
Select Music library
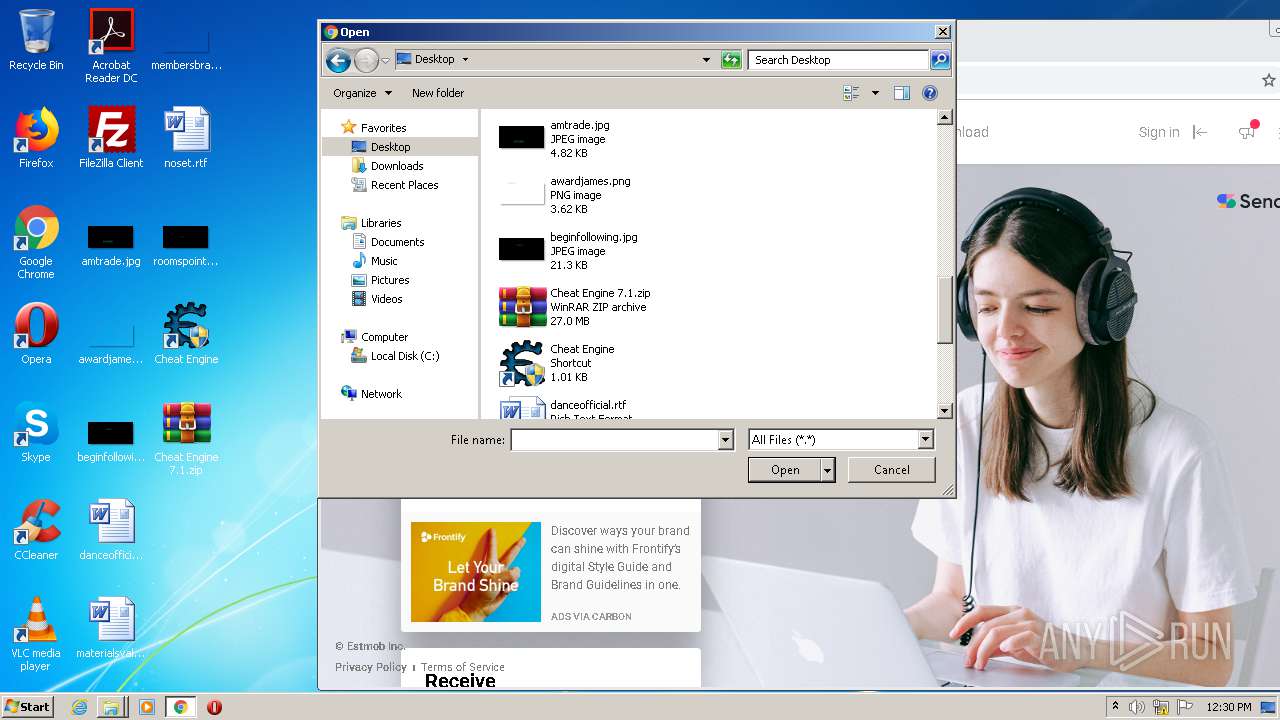click(384, 261)
